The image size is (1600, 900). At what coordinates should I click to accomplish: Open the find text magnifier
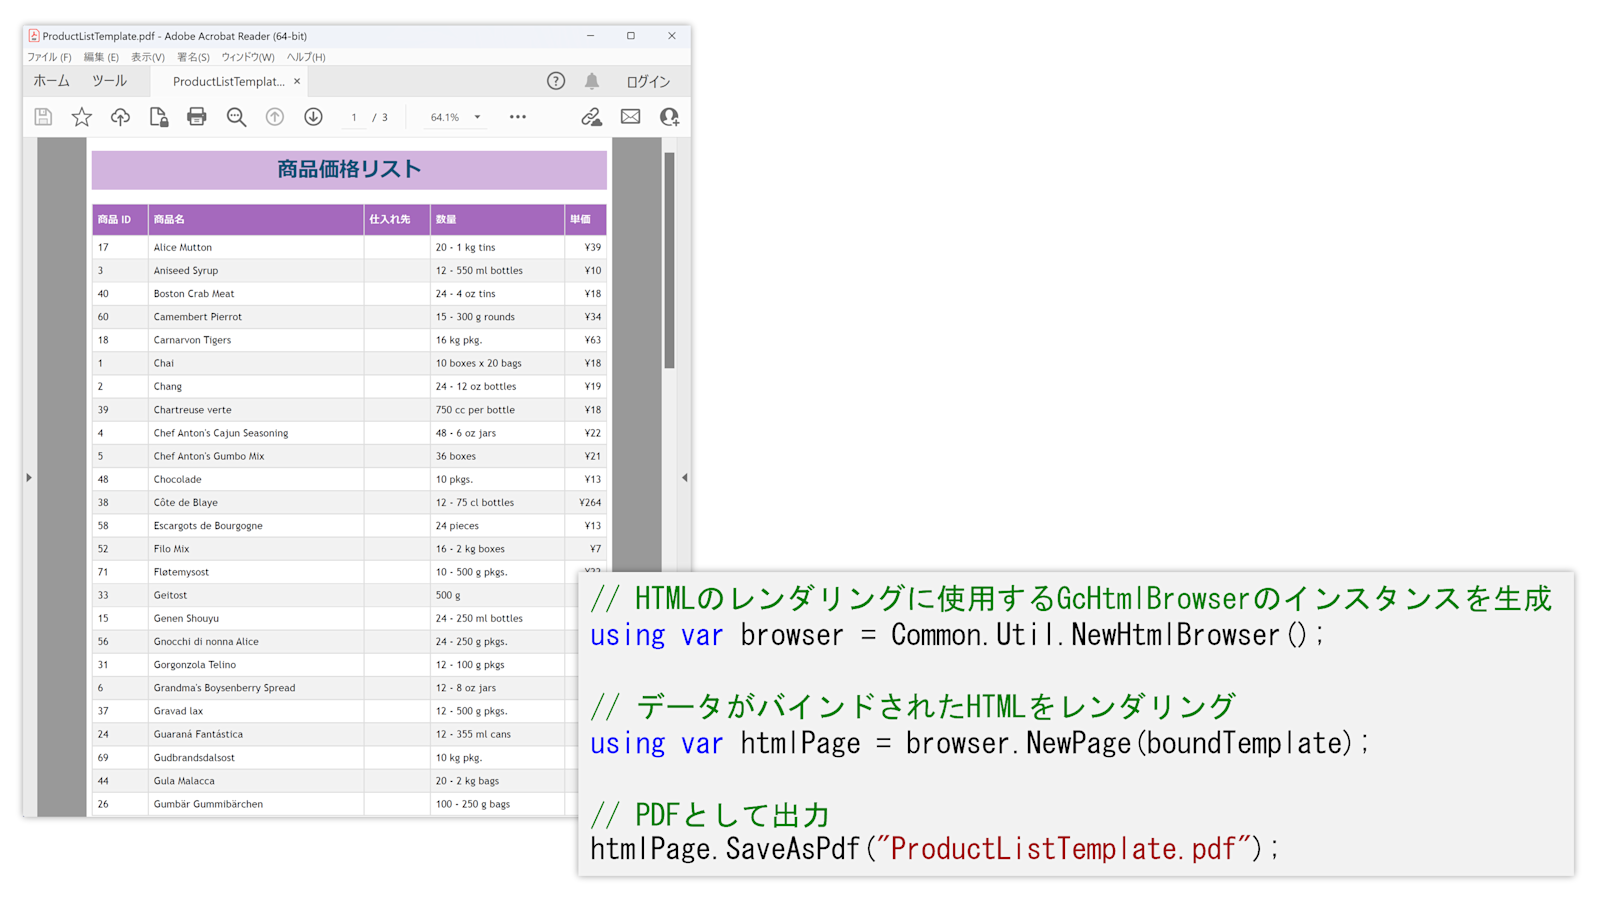coord(236,117)
